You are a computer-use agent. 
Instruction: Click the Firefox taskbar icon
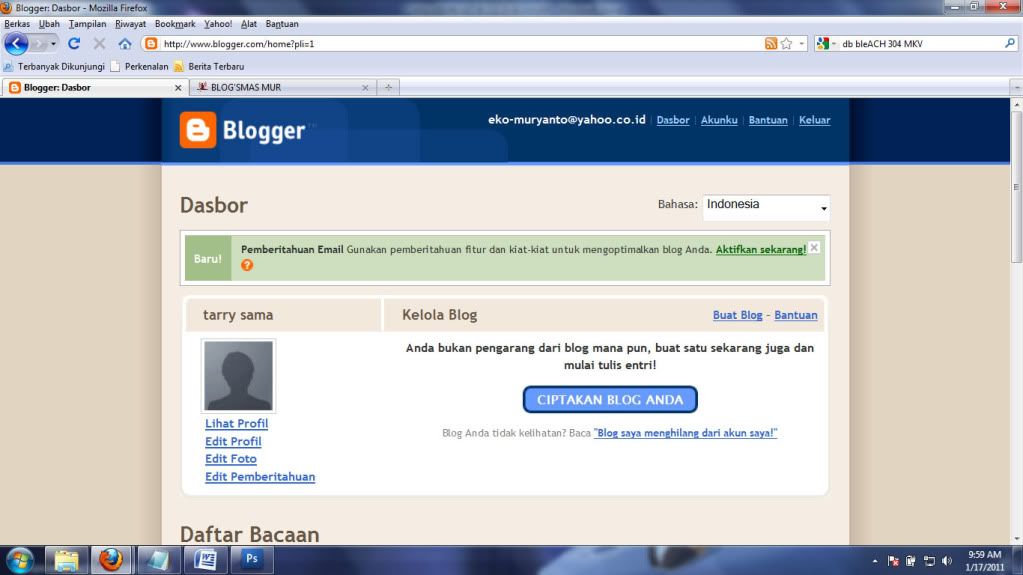tap(111, 561)
